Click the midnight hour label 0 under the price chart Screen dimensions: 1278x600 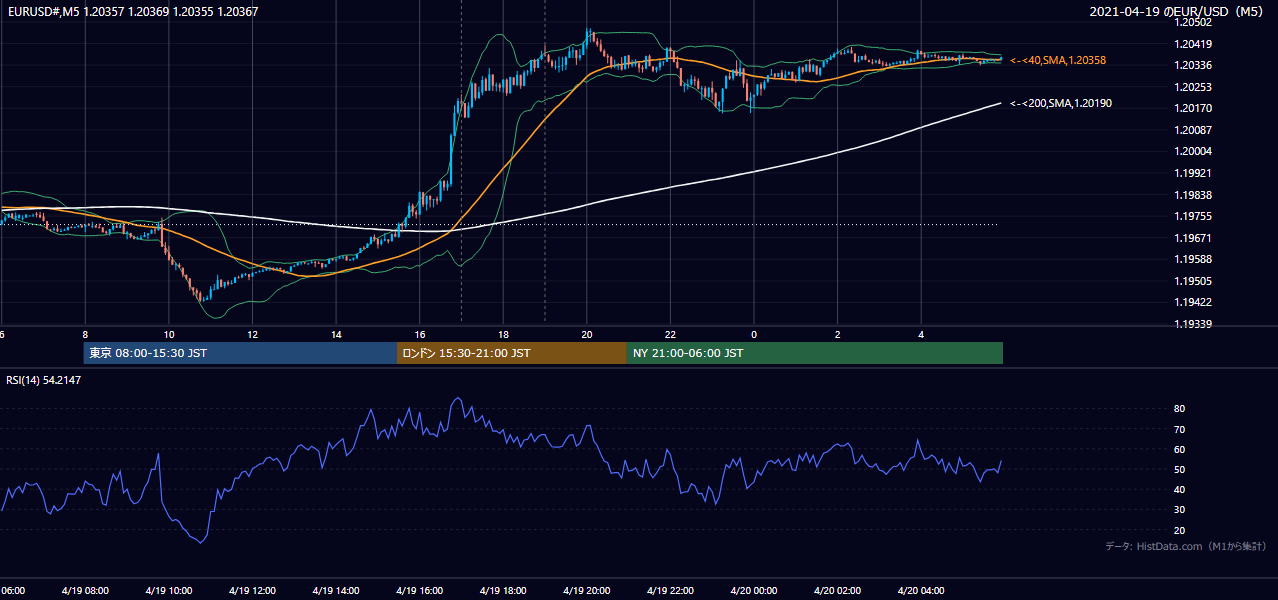(754, 335)
